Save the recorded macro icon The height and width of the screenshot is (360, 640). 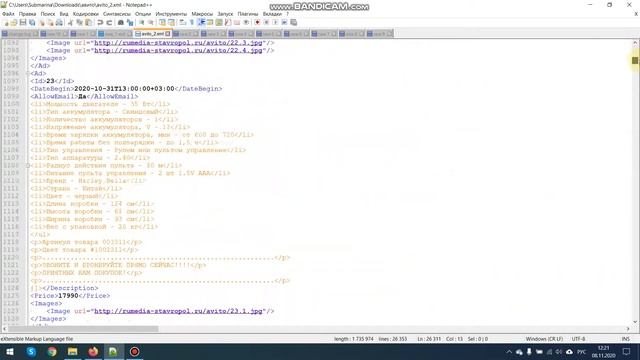pyautogui.click(x=293, y=22)
